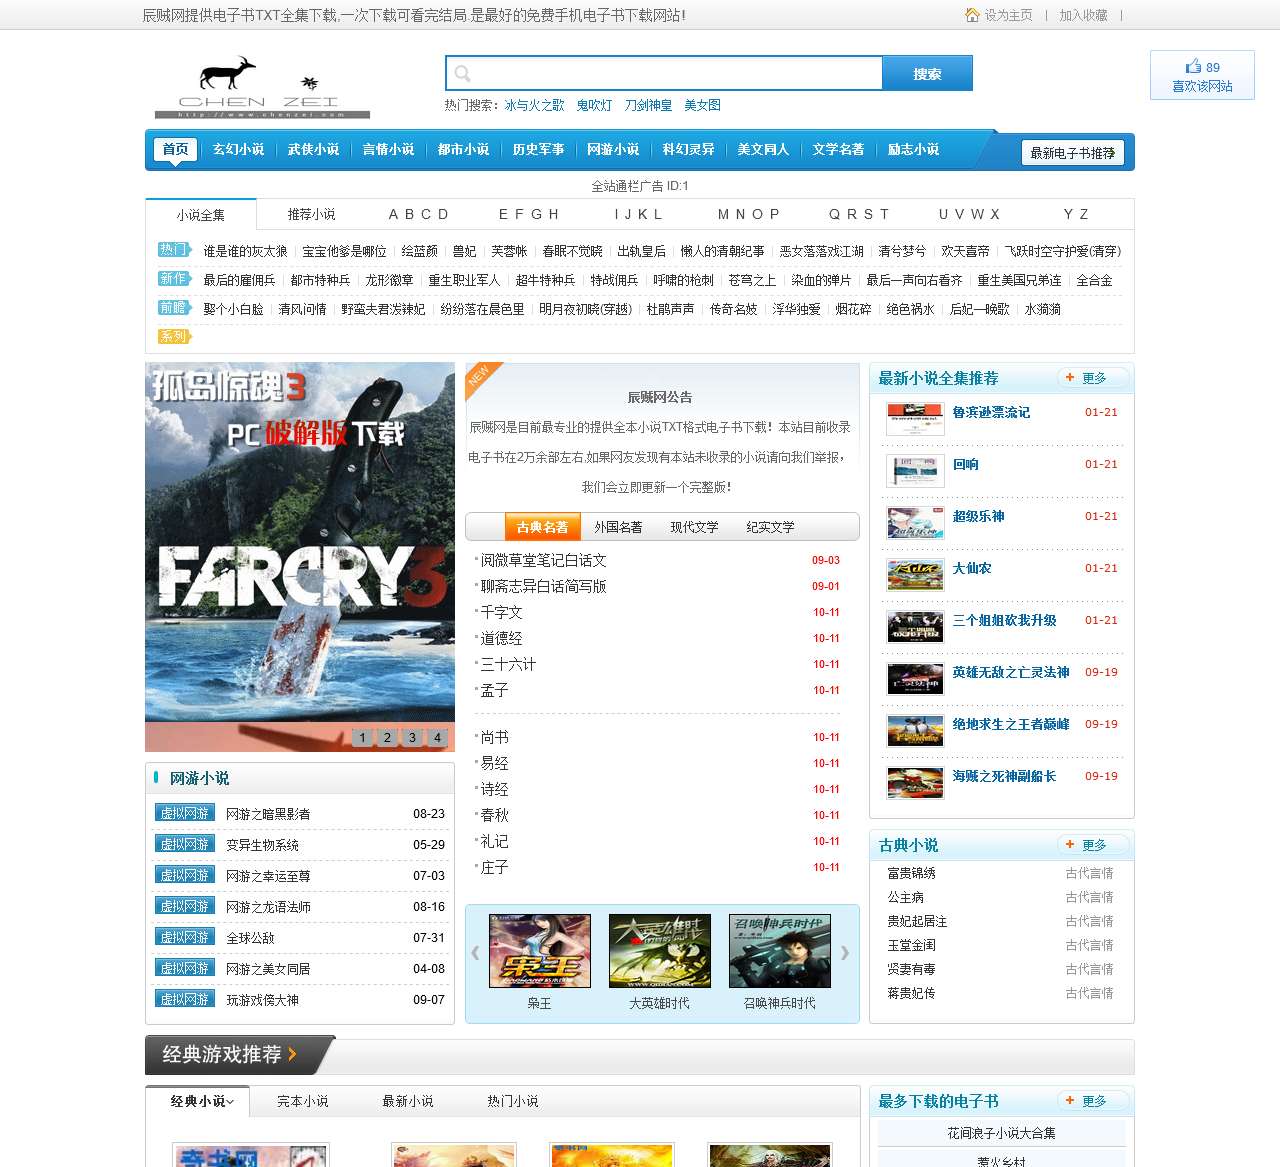Image resolution: width=1280 pixels, height=1167 pixels.
Task: Open hot search 冰与火之歌
Action: 534,105
